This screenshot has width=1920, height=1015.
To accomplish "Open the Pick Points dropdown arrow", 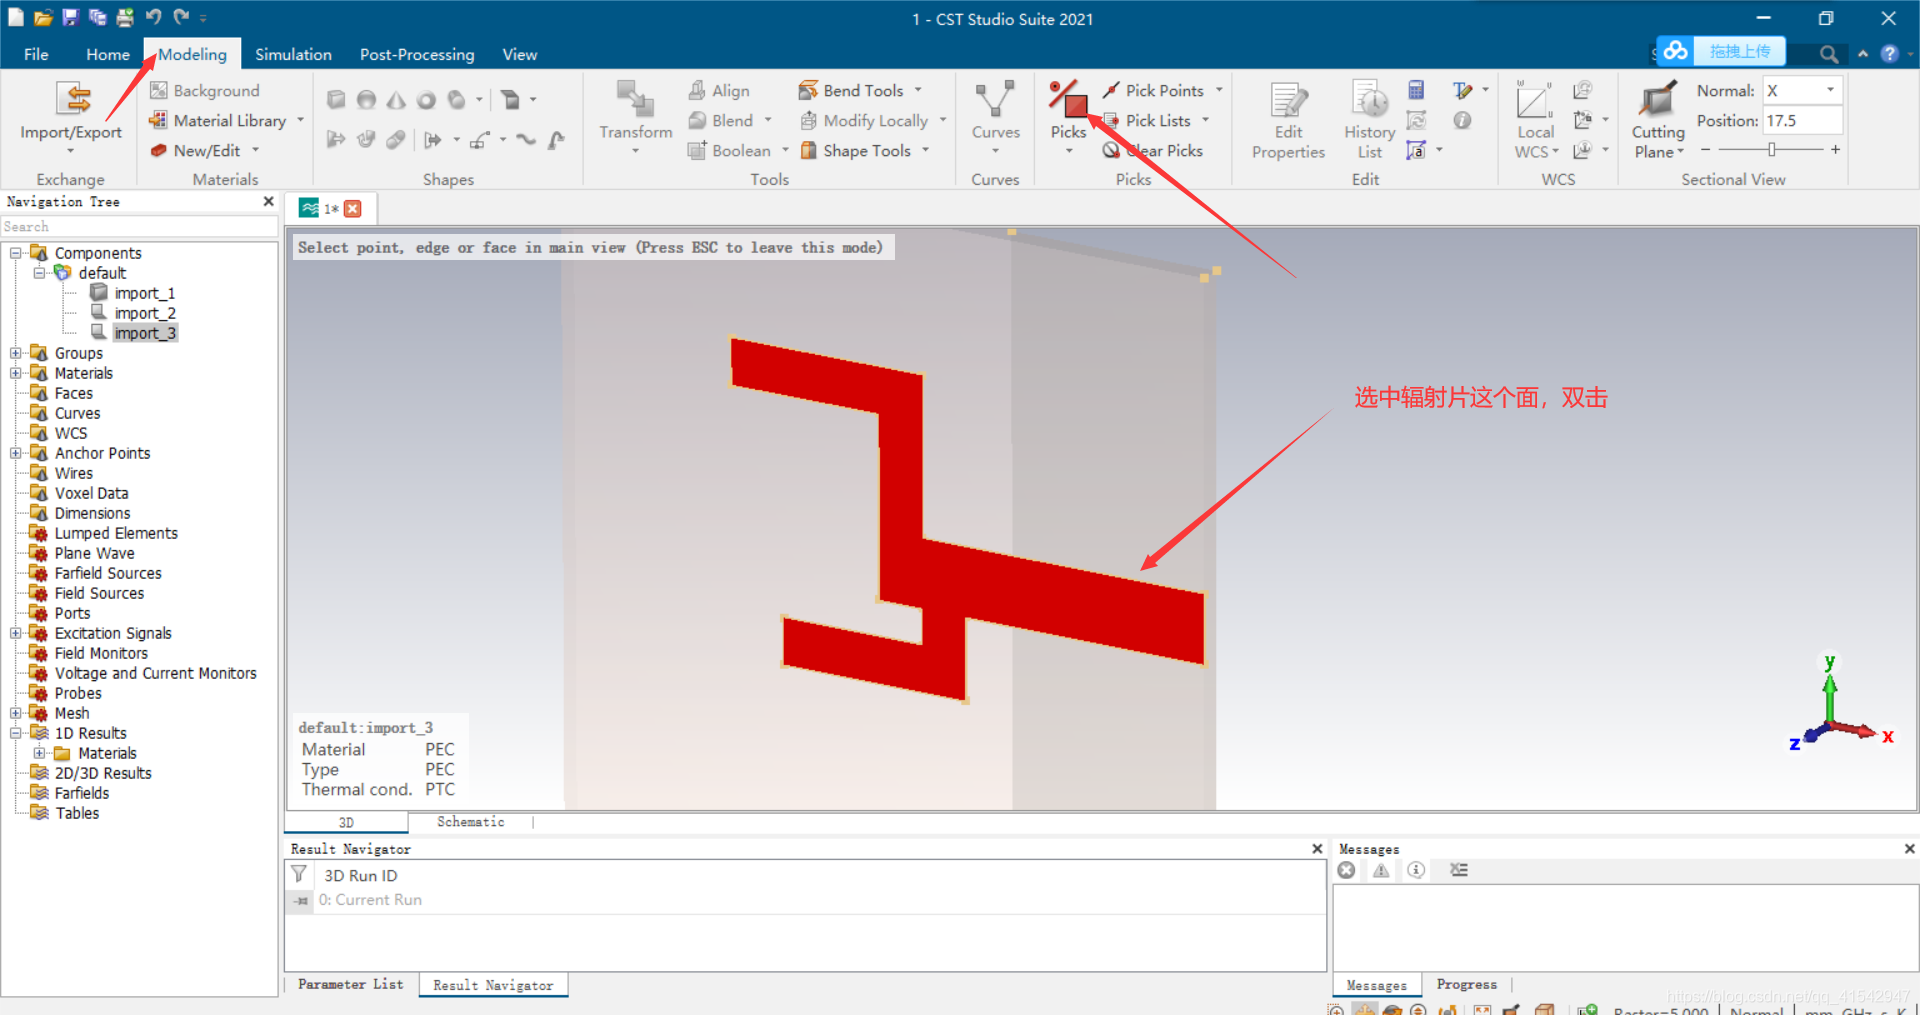I will (1219, 90).
